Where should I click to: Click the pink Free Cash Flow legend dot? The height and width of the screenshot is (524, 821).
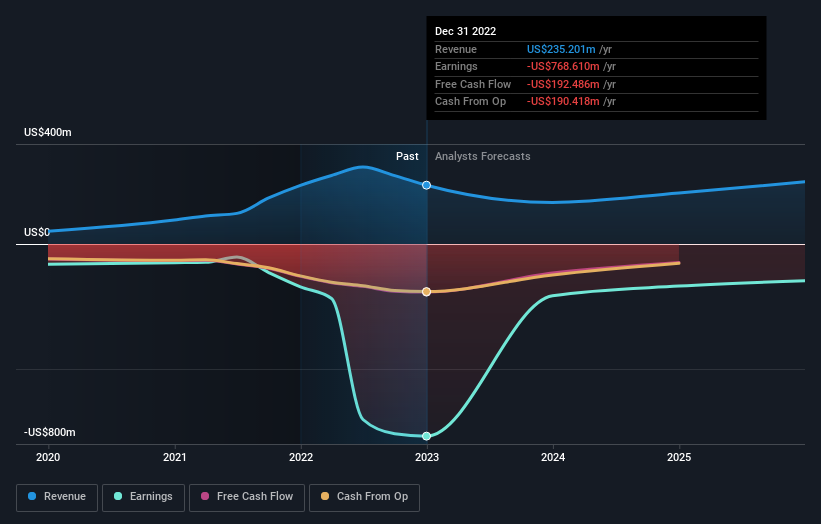(x=205, y=496)
